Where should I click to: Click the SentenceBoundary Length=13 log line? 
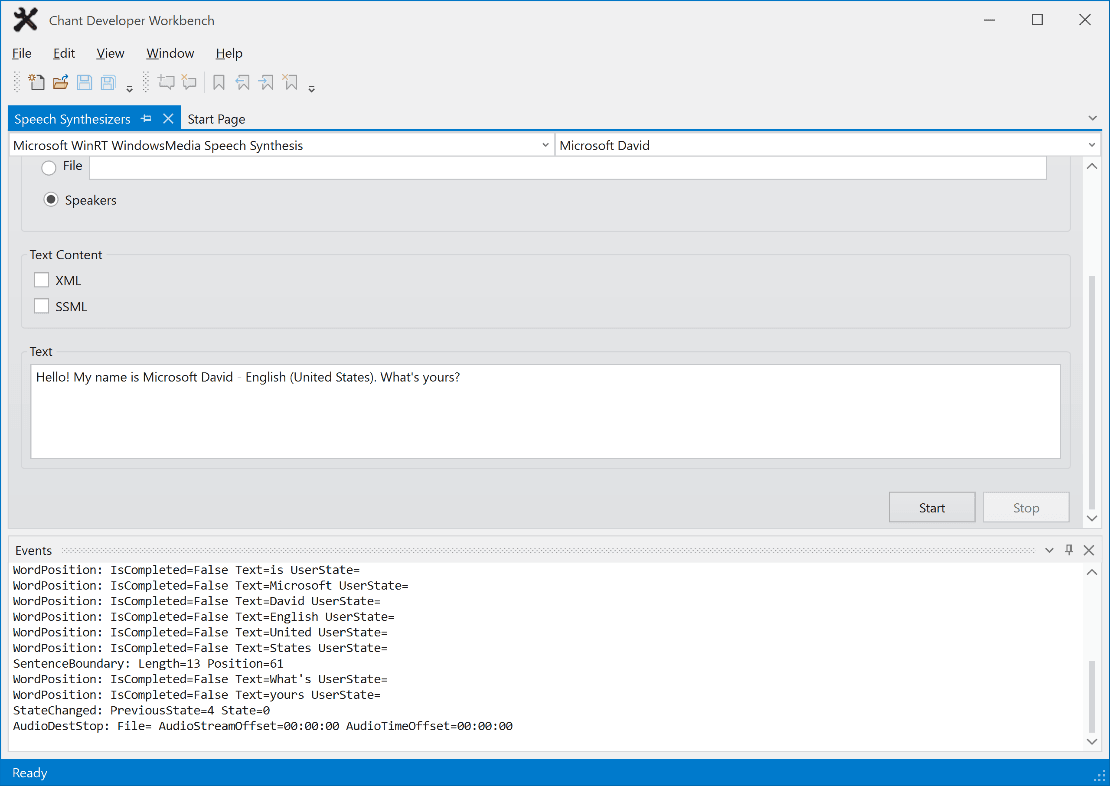pyautogui.click(x=148, y=663)
